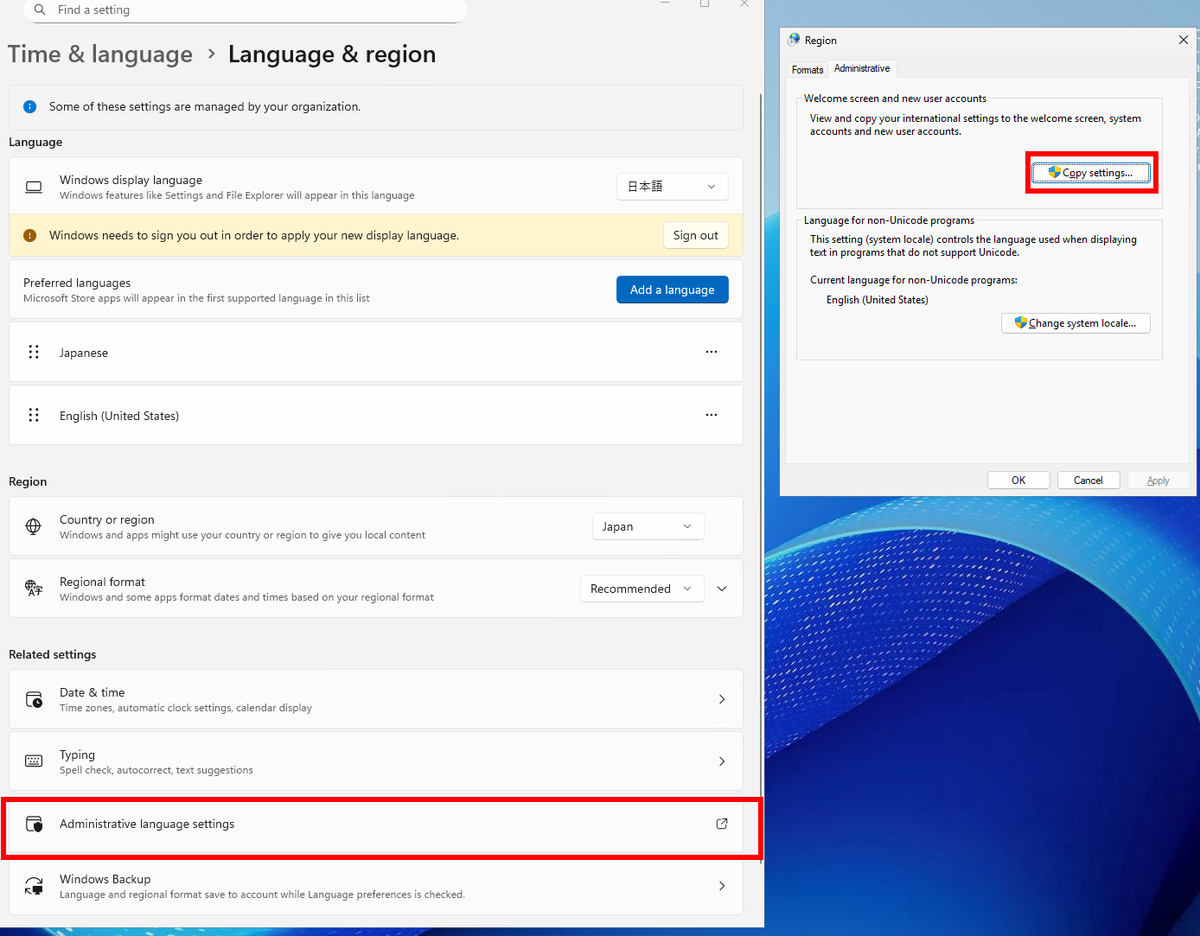Open the Typing settings chevron
The height and width of the screenshot is (936, 1200).
pos(722,762)
